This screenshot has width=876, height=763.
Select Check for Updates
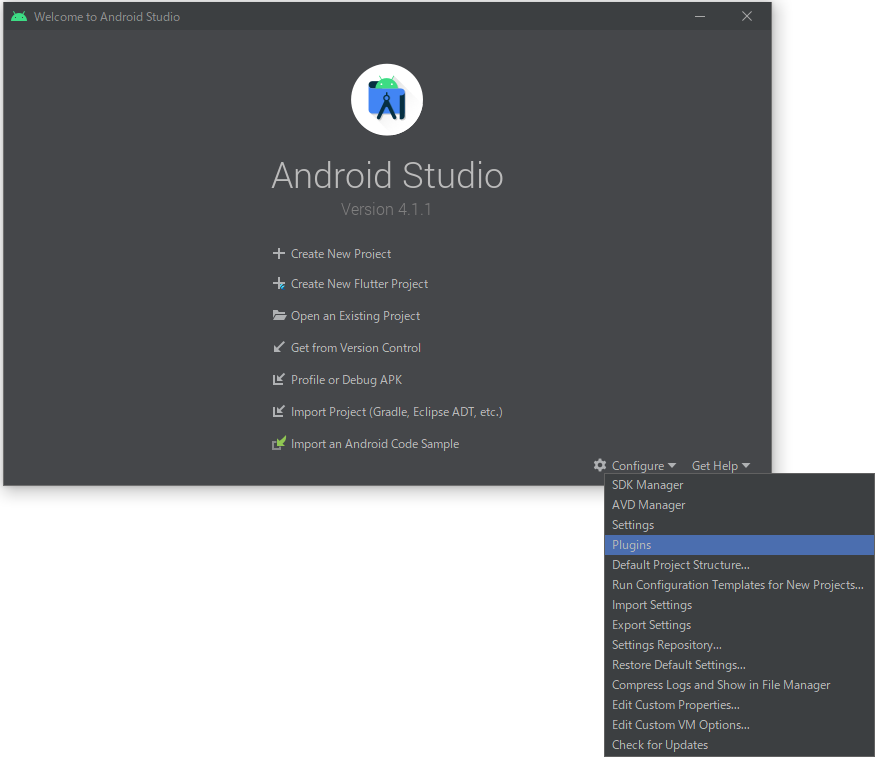739,745
